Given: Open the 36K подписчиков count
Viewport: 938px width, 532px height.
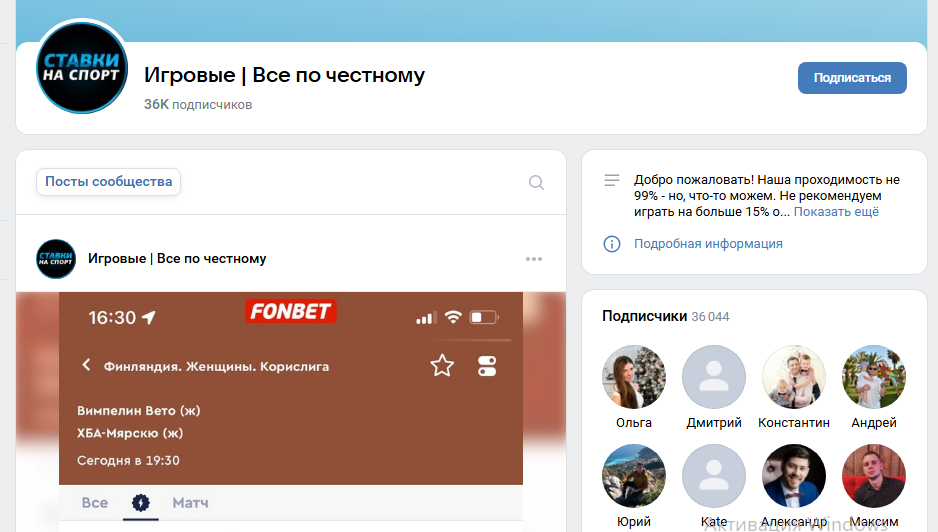Looking at the screenshot, I should click(x=198, y=105).
